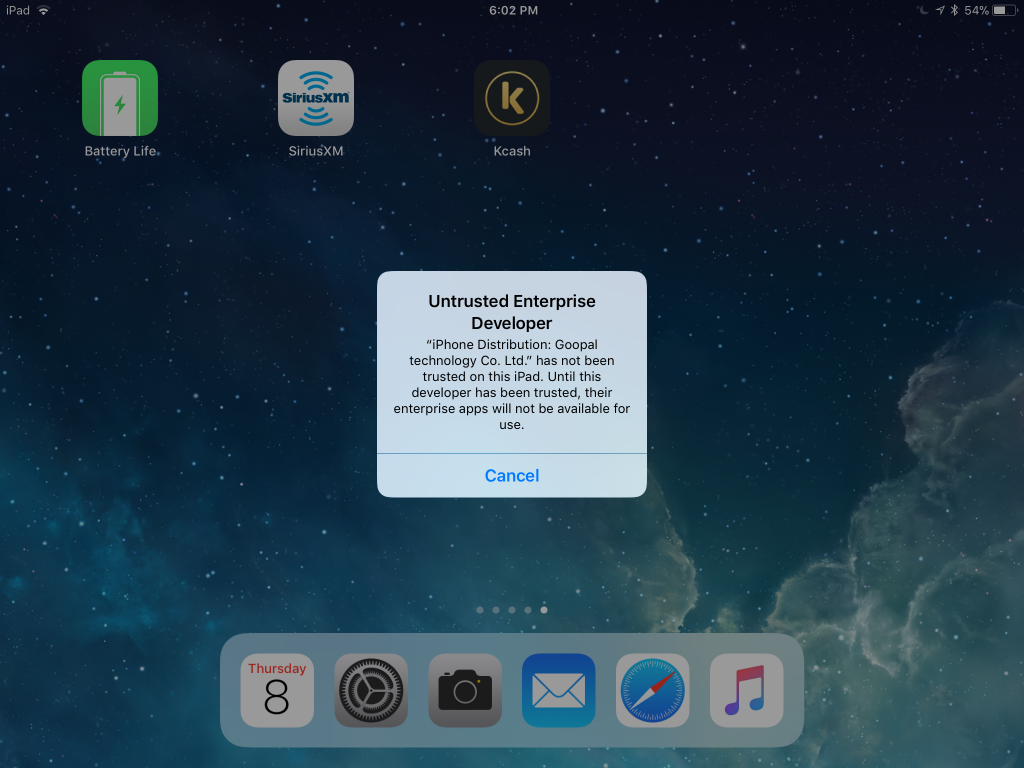The width and height of the screenshot is (1024, 768).
Task: Launch Safari browser from the dock
Action: [653, 690]
